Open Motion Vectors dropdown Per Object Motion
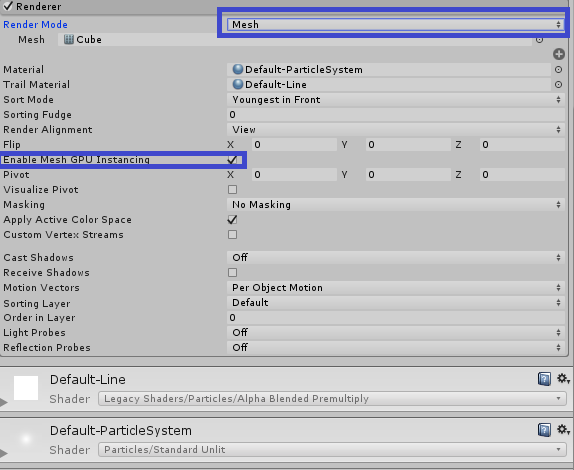 [396, 288]
